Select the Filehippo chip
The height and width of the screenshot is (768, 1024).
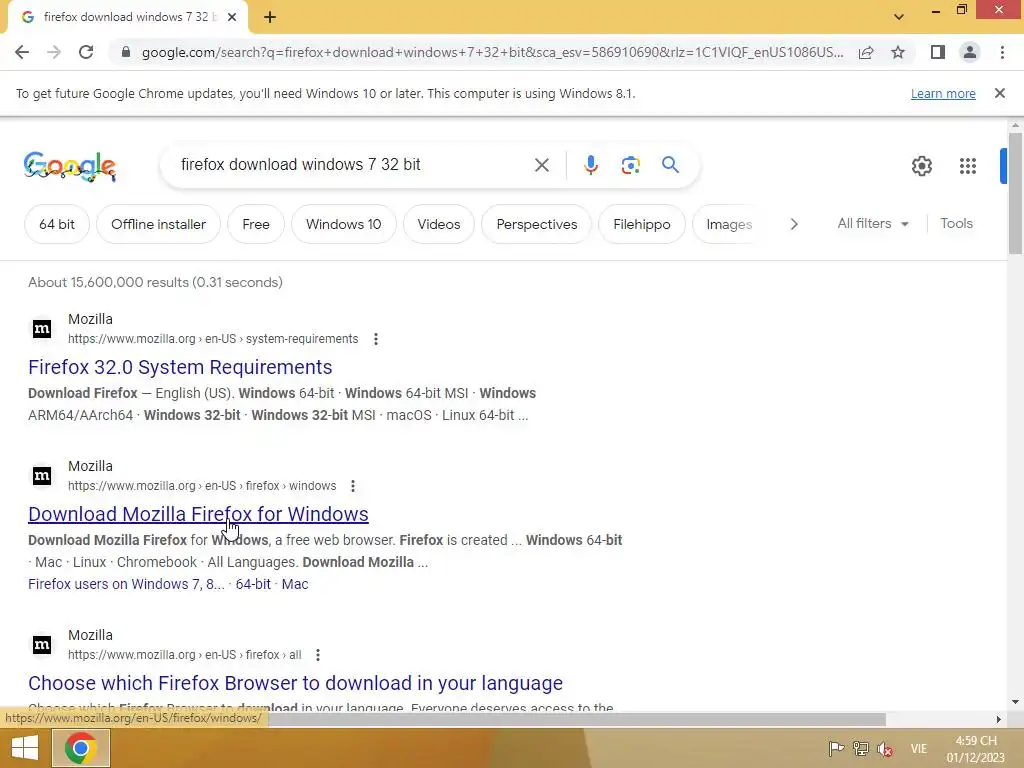(x=642, y=224)
